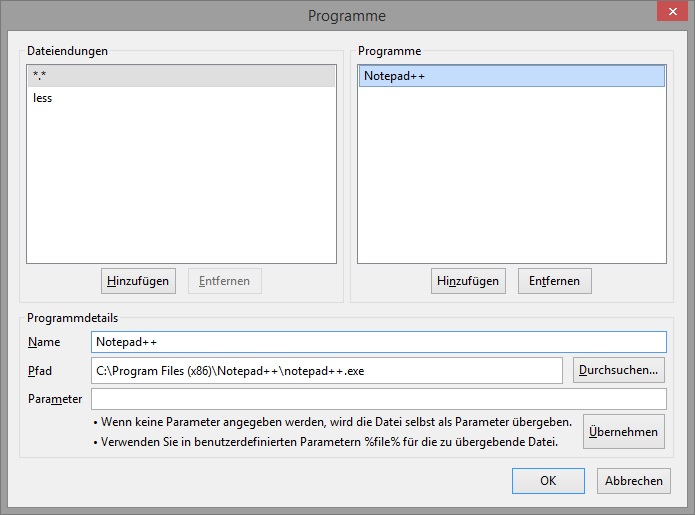Click empty space in the Programme list
The width and height of the screenshot is (695, 515).
click(511, 180)
